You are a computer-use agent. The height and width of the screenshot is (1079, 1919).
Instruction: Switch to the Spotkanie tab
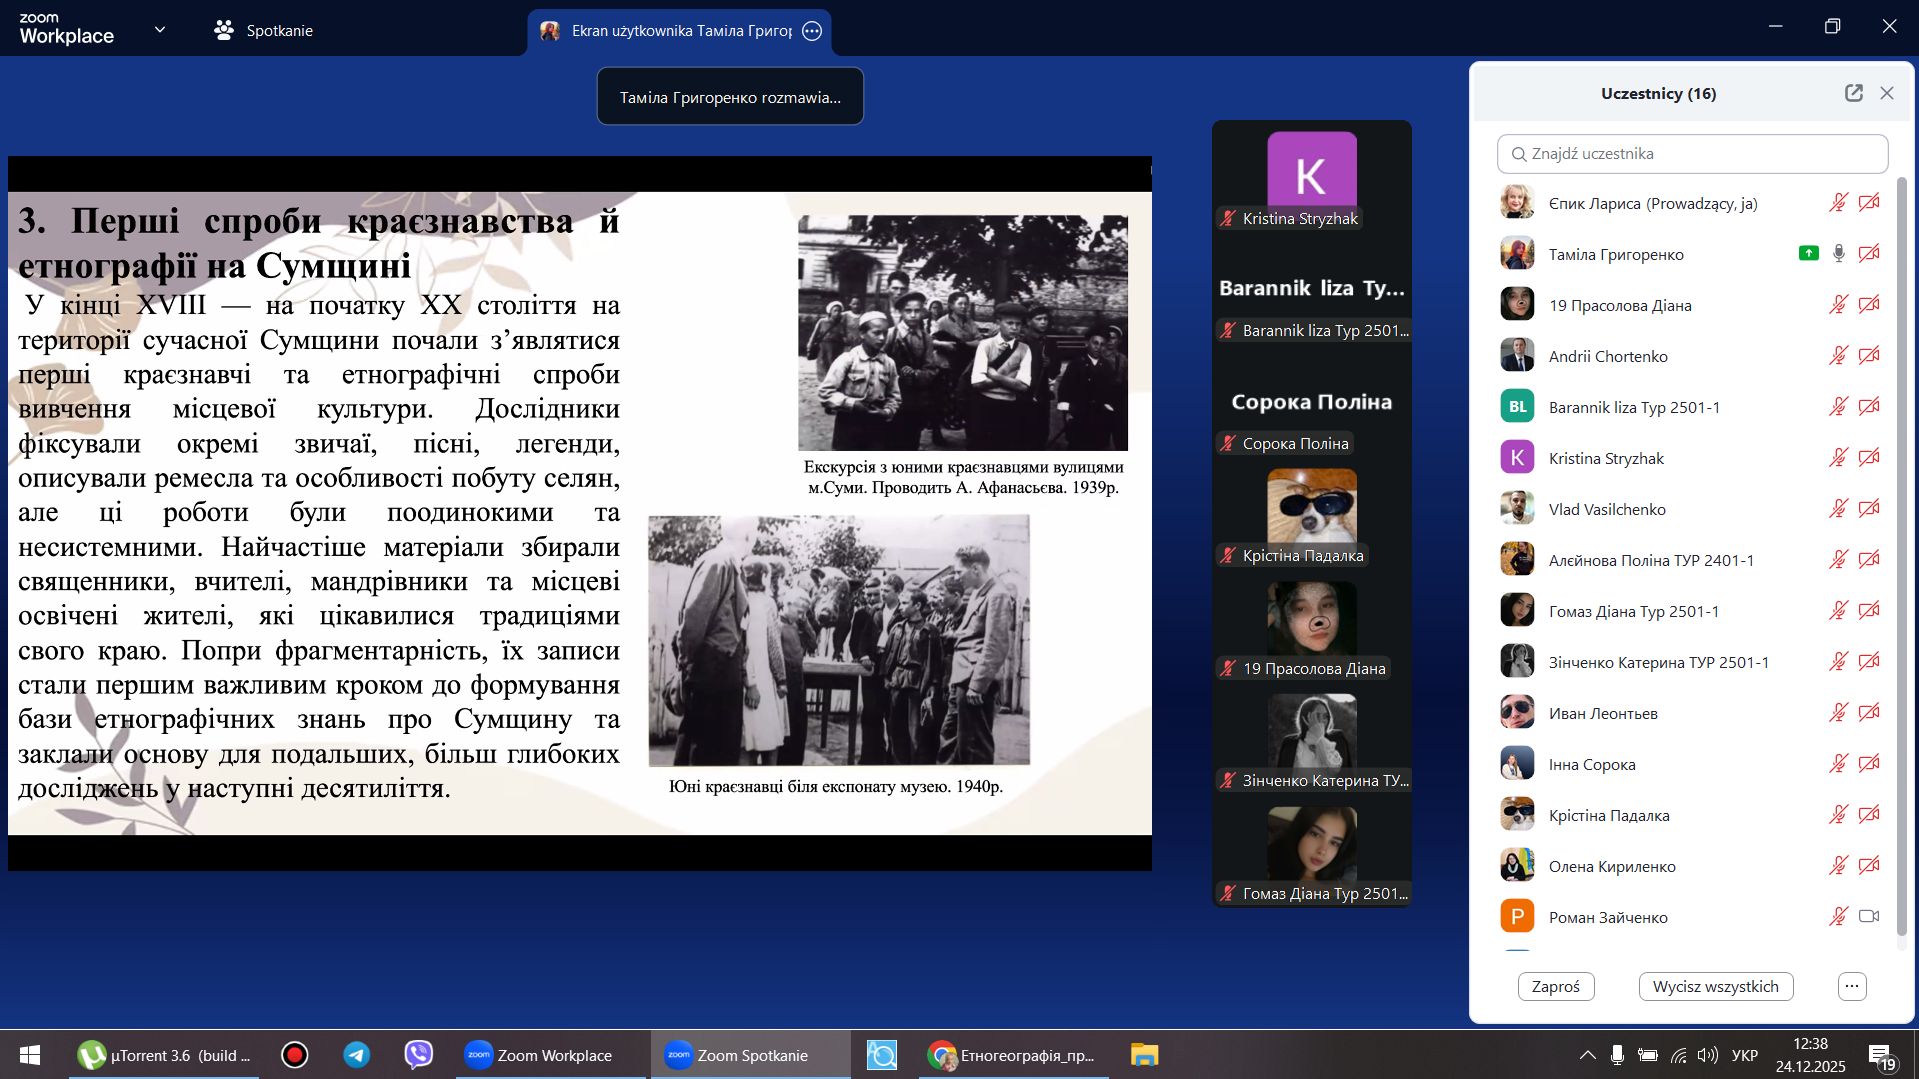coord(264,31)
